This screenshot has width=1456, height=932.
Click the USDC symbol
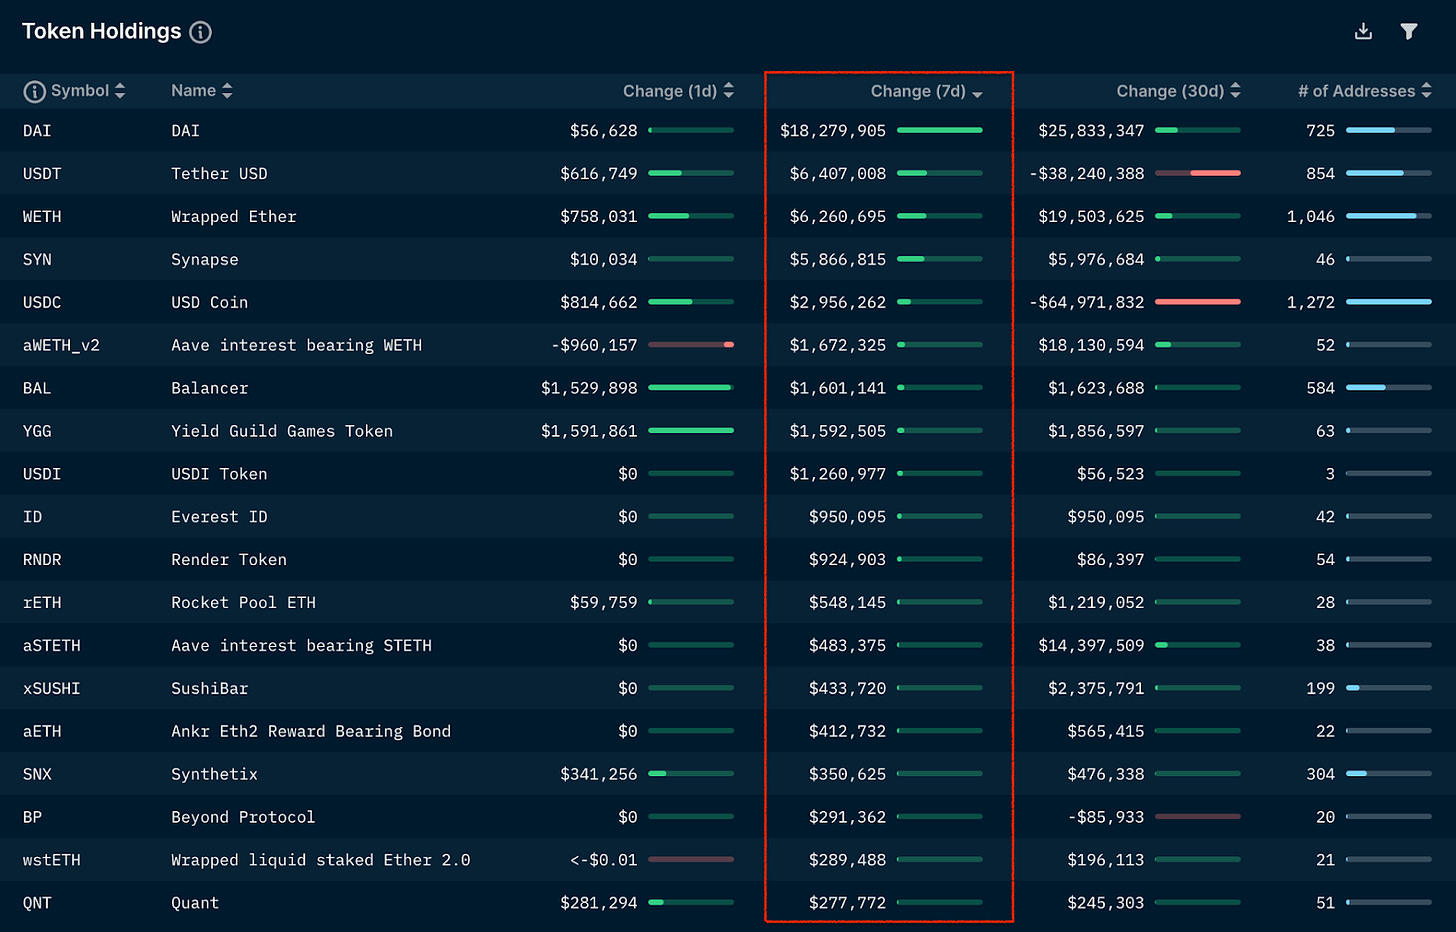(42, 303)
